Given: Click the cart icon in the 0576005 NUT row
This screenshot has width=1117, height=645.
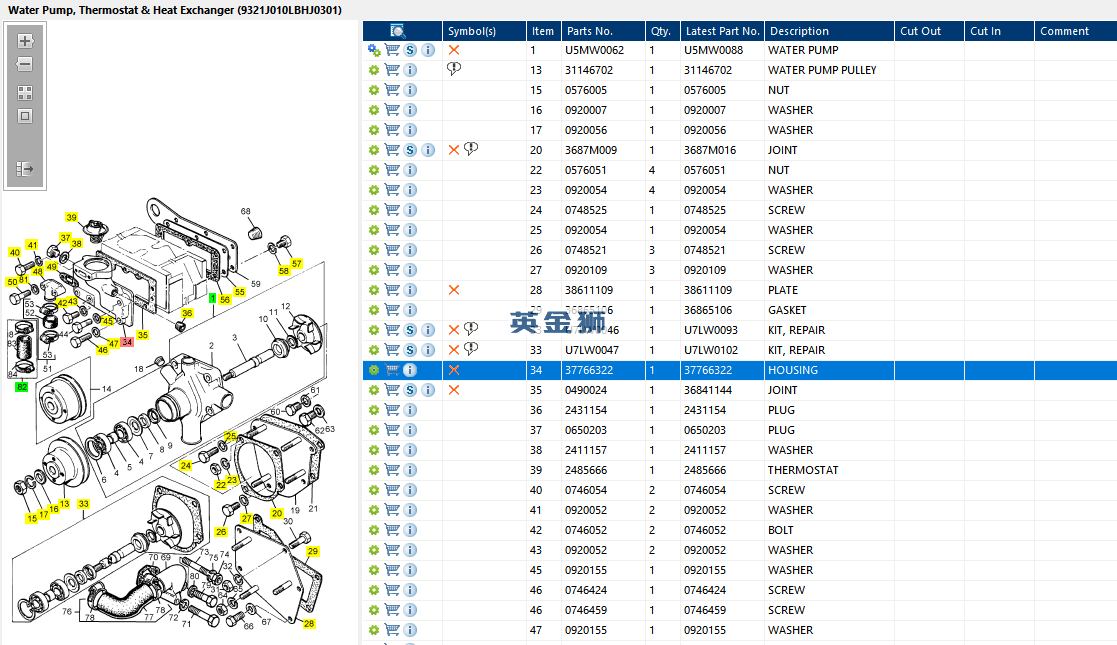Looking at the screenshot, I should pyautogui.click(x=392, y=90).
